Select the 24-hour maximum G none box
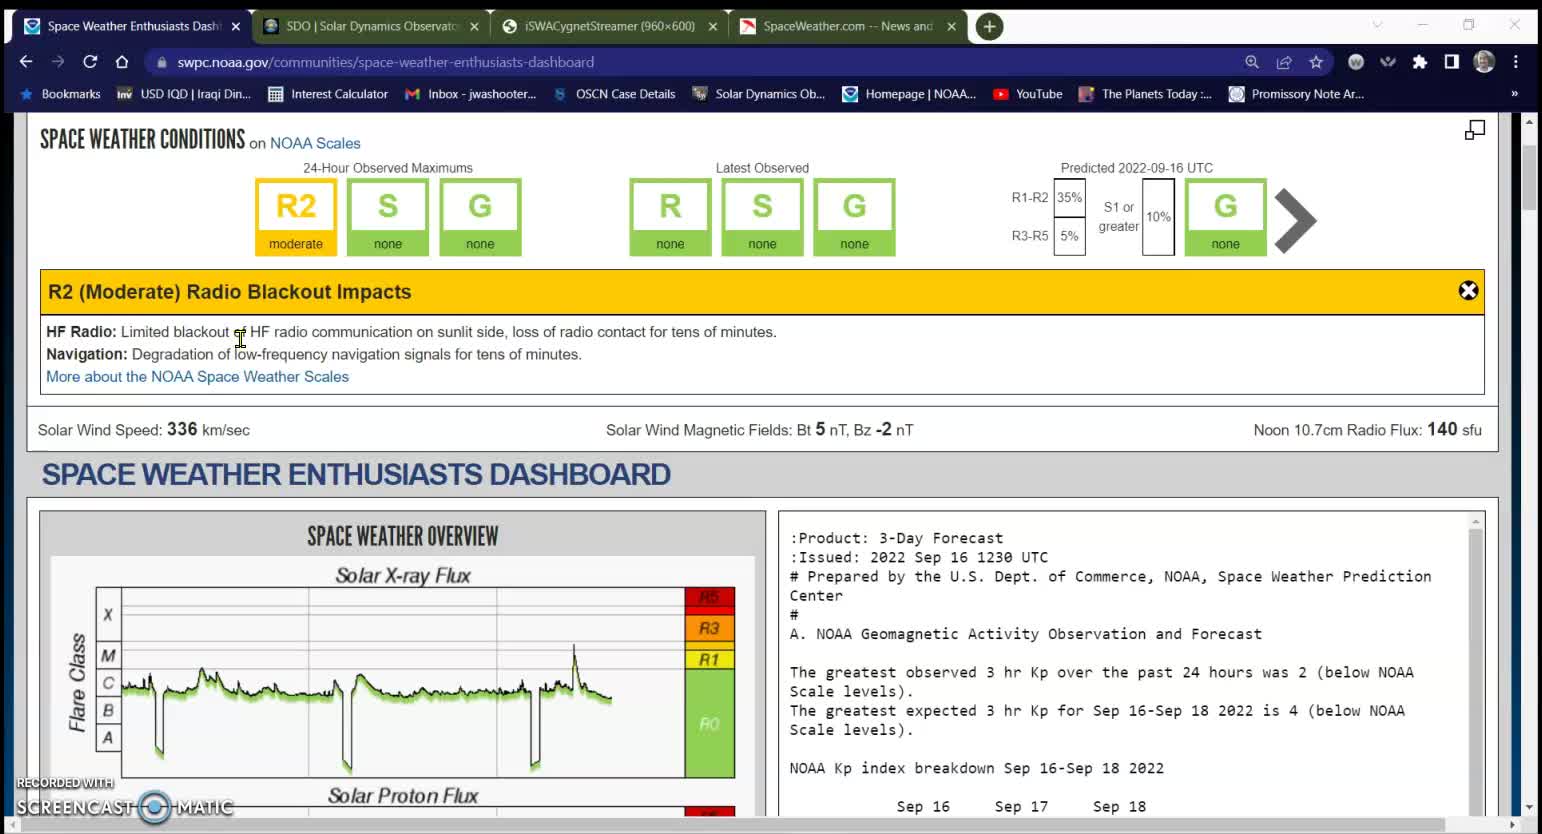The width and height of the screenshot is (1542, 834). 480,217
